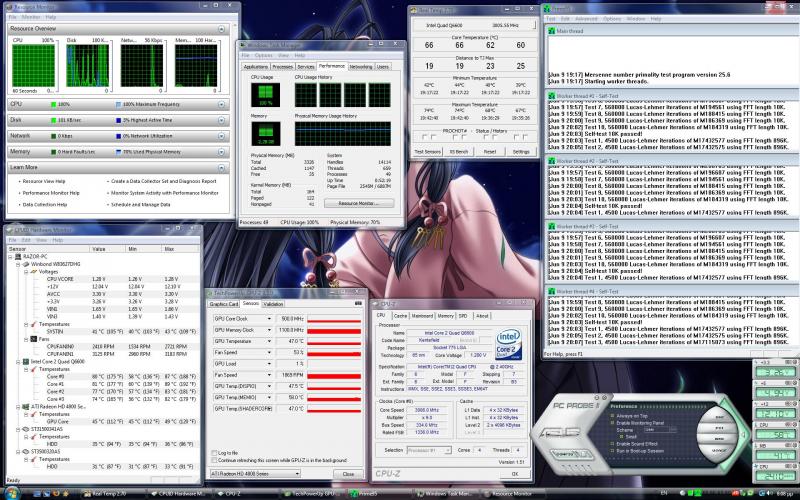Click Prime95 Main thread window icon
Image resolution: width=800 pixels, height=500 pixels.
pos(552,31)
